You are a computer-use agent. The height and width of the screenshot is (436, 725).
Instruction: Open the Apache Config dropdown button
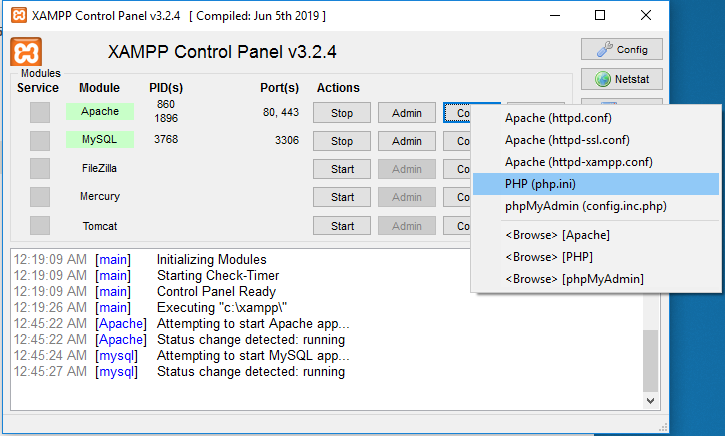pyautogui.click(x=457, y=113)
